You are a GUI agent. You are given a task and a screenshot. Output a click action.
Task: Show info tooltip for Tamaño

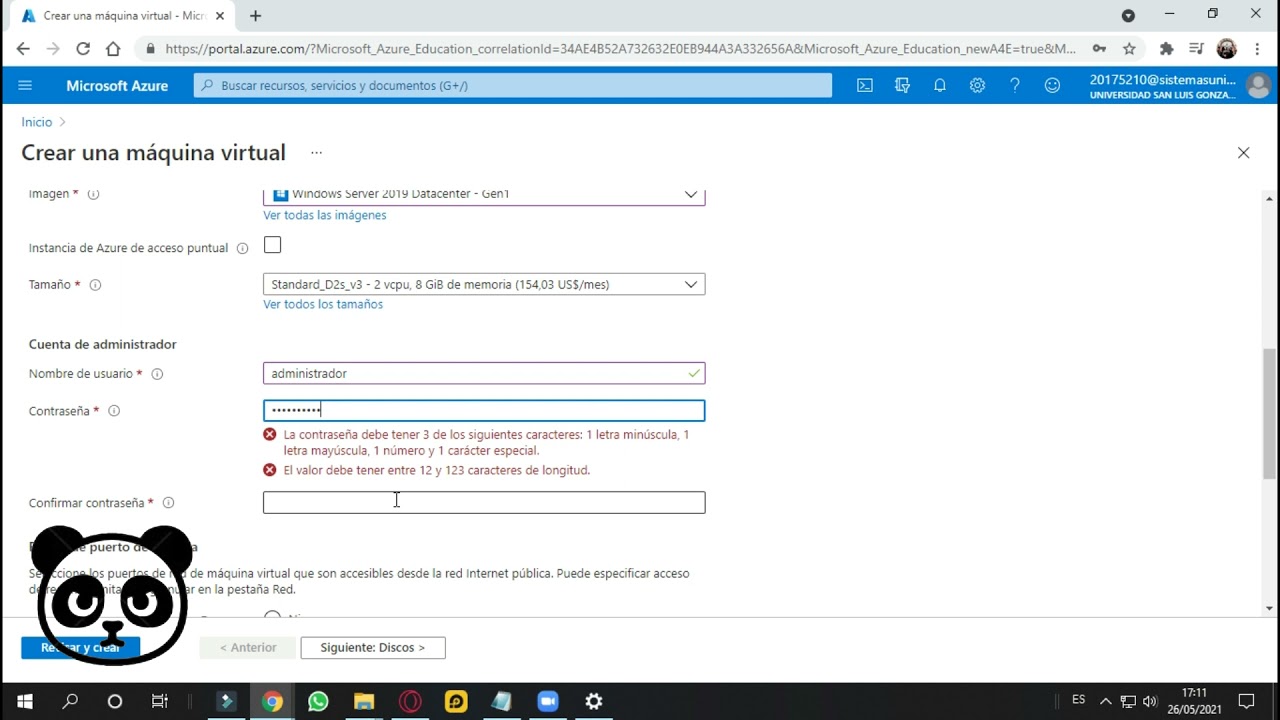pos(95,285)
